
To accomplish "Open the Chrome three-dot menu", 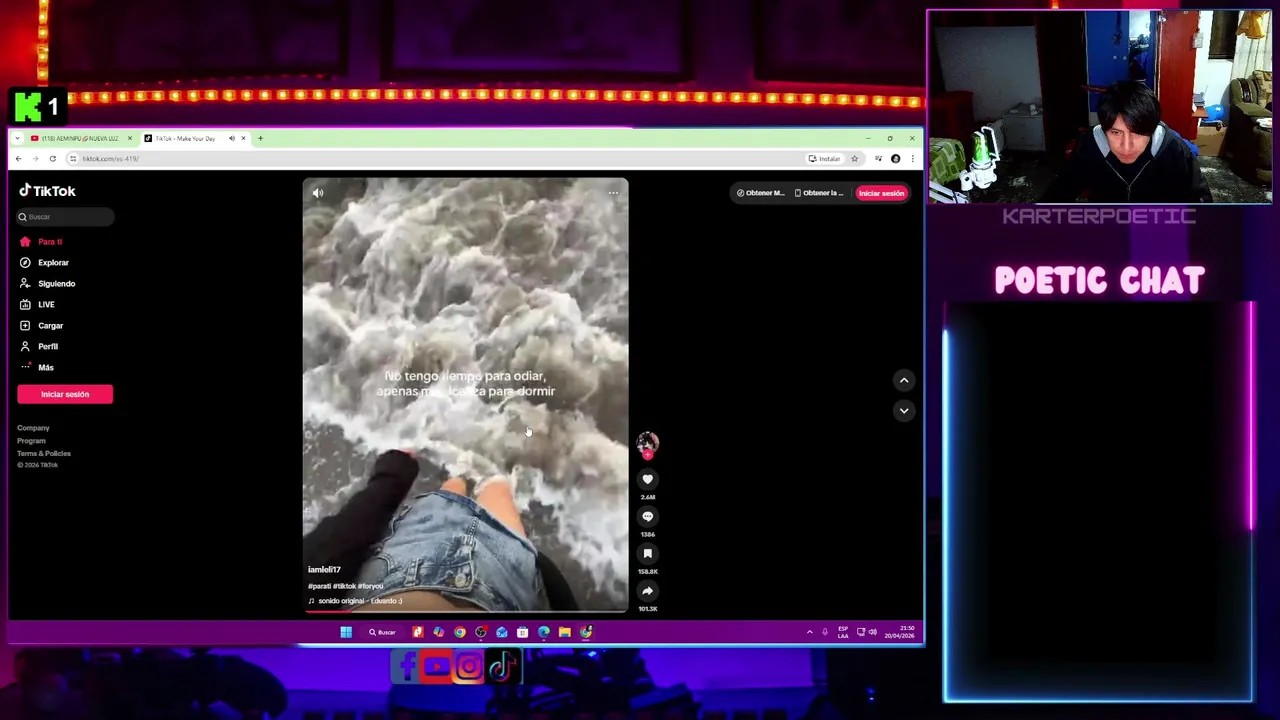I will coord(911,159).
